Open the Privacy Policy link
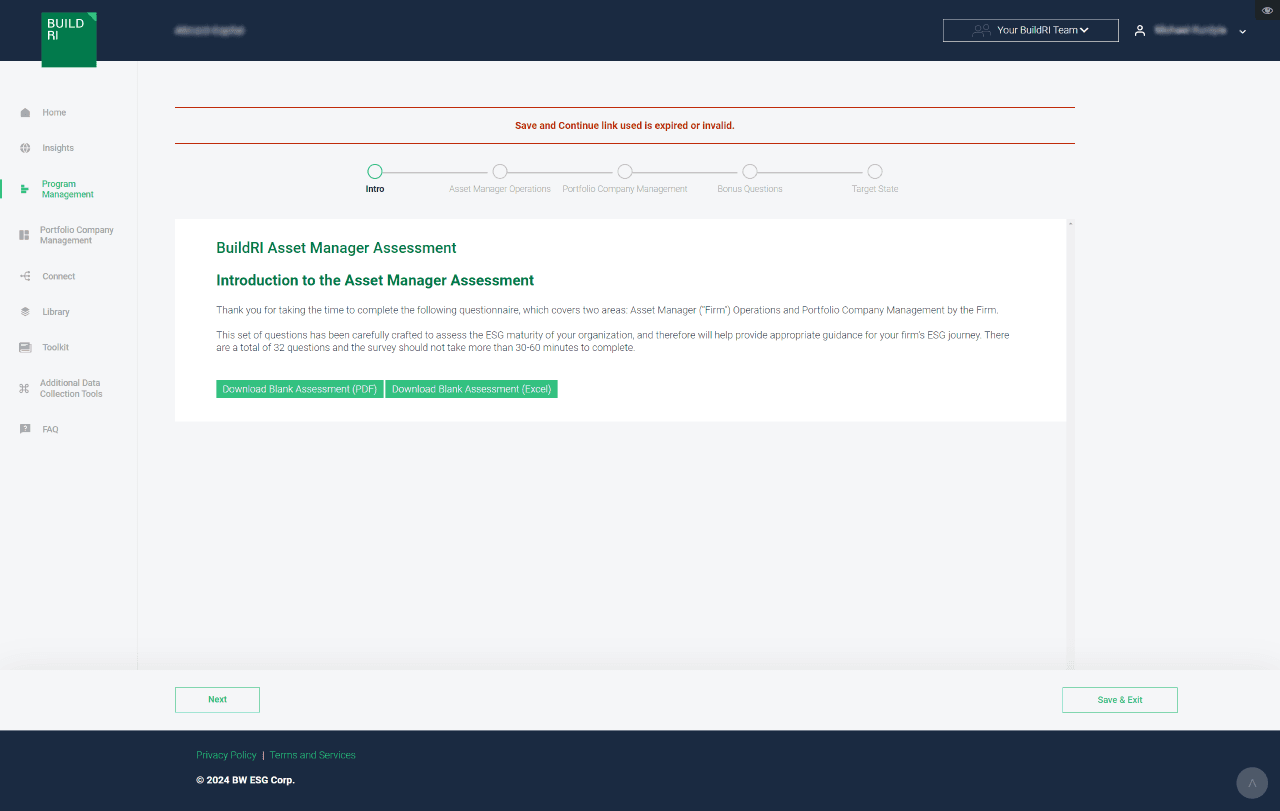Screen dimensions: 1280x811 pos(226,755)
